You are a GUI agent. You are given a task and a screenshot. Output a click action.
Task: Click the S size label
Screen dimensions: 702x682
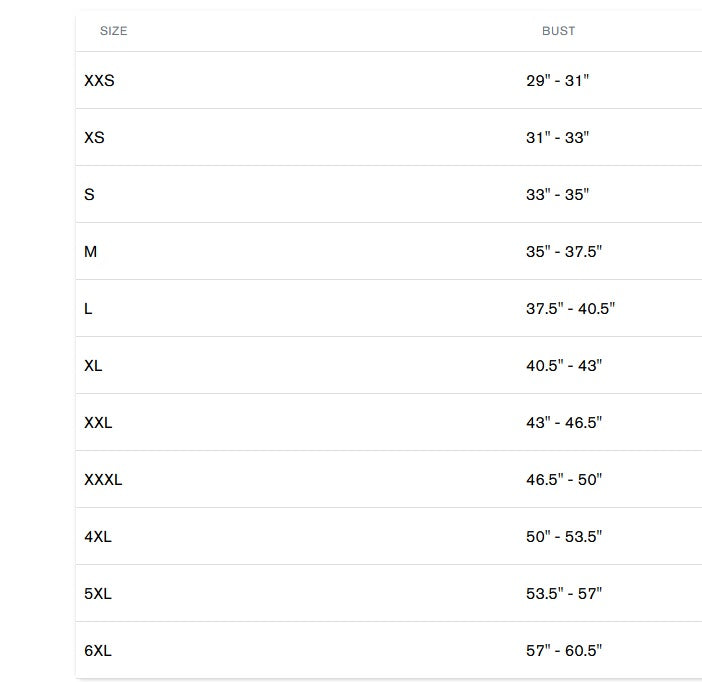point(90,195)
